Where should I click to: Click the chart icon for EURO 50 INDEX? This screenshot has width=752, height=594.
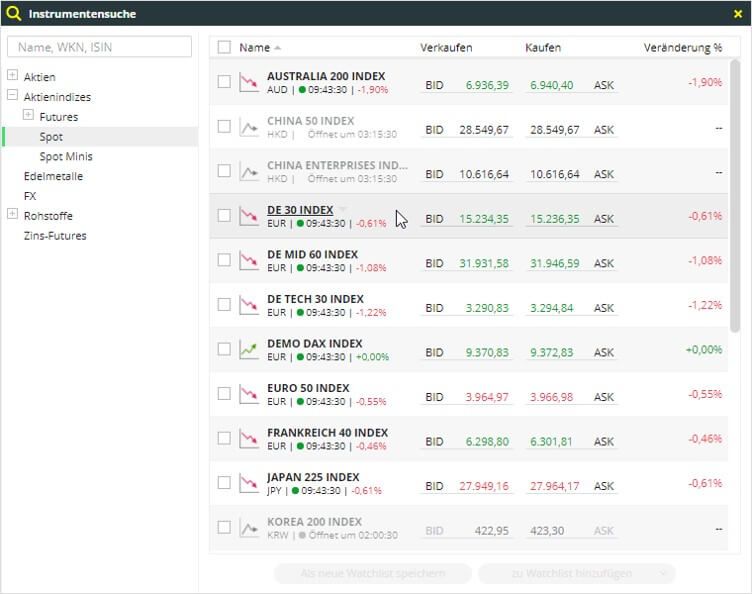point(249,394)
